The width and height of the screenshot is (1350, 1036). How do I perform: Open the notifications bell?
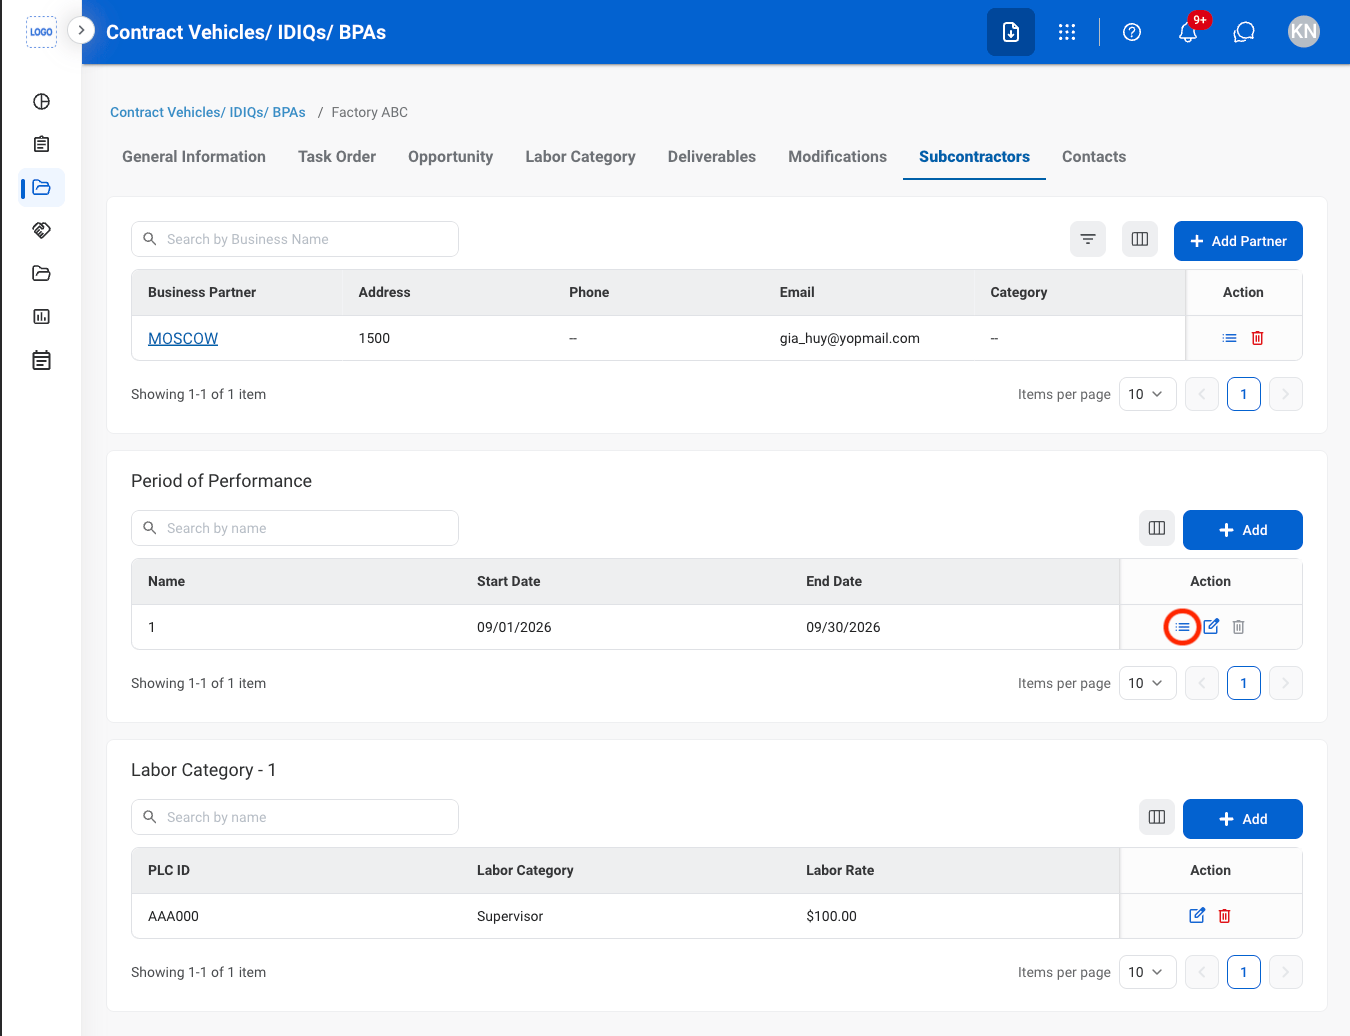click(1188, 32)
